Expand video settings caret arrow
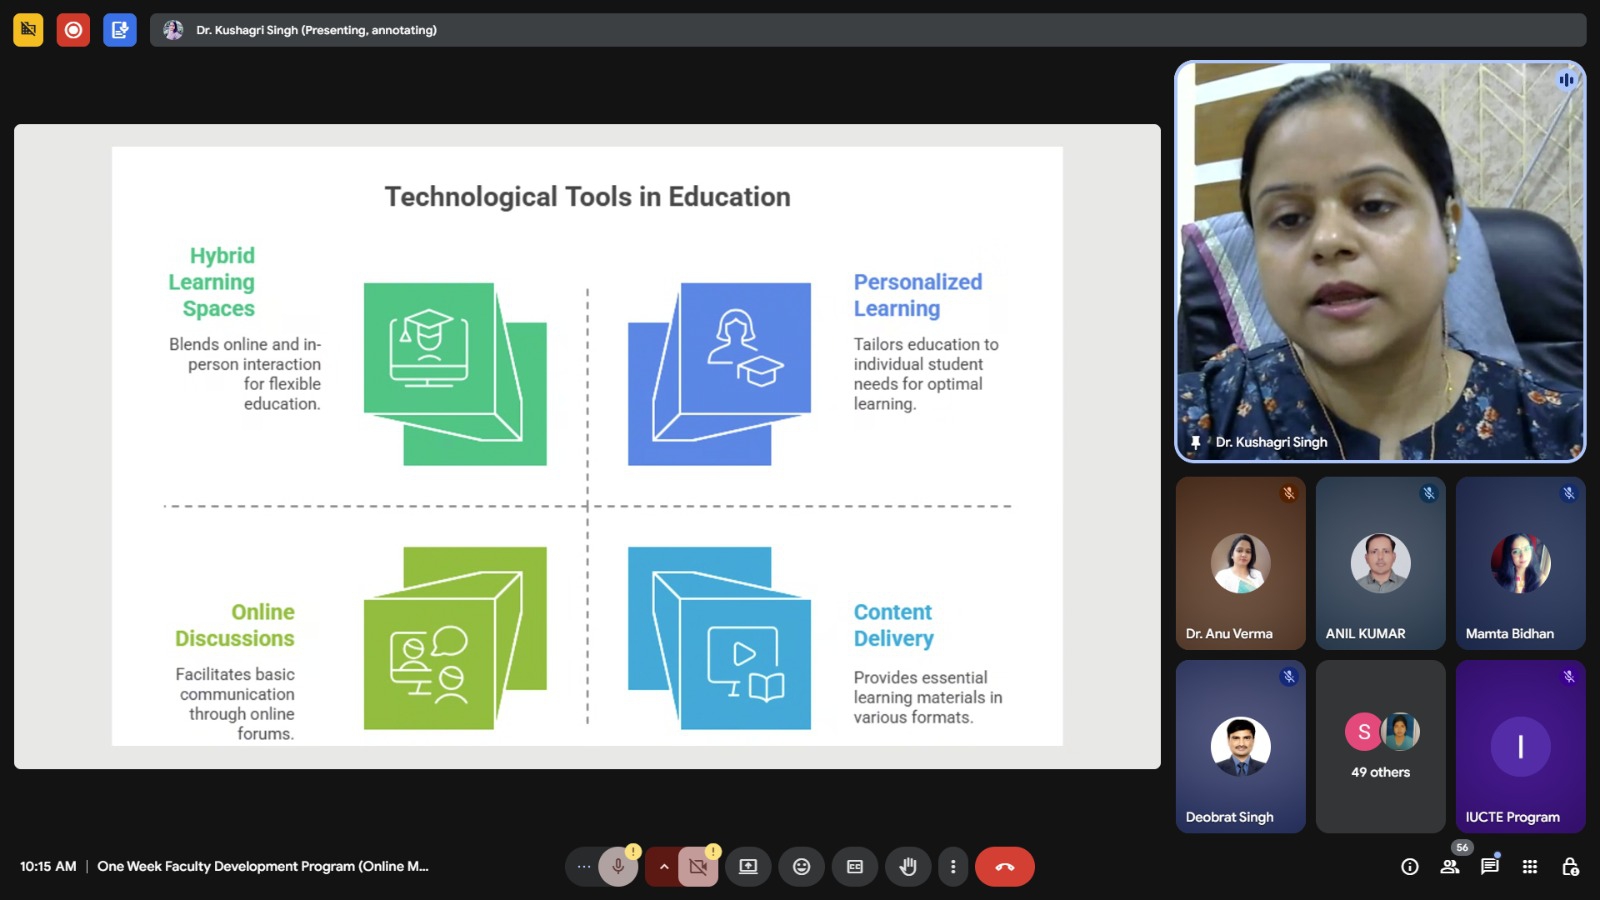This screenshot has width=1600, height=900. (x=663, y=867)
